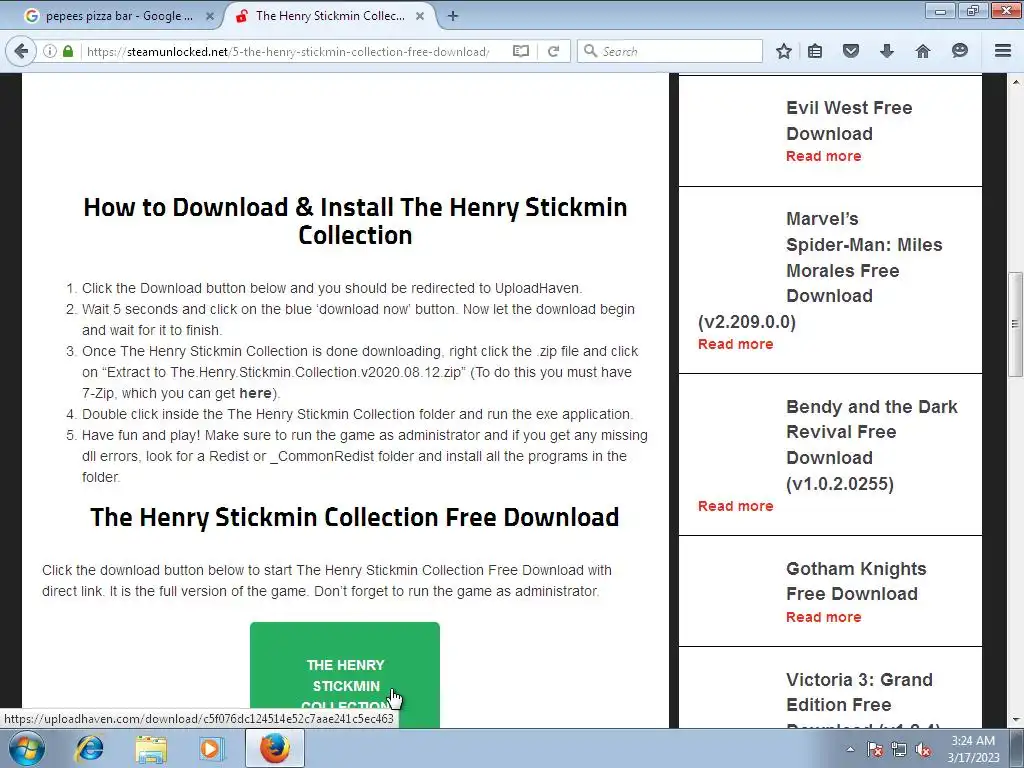The width and height of the screenshot is (1024, 768).
Task: Click the date 3/17/2023 in the tray
Action: click(x=973, y=758)
